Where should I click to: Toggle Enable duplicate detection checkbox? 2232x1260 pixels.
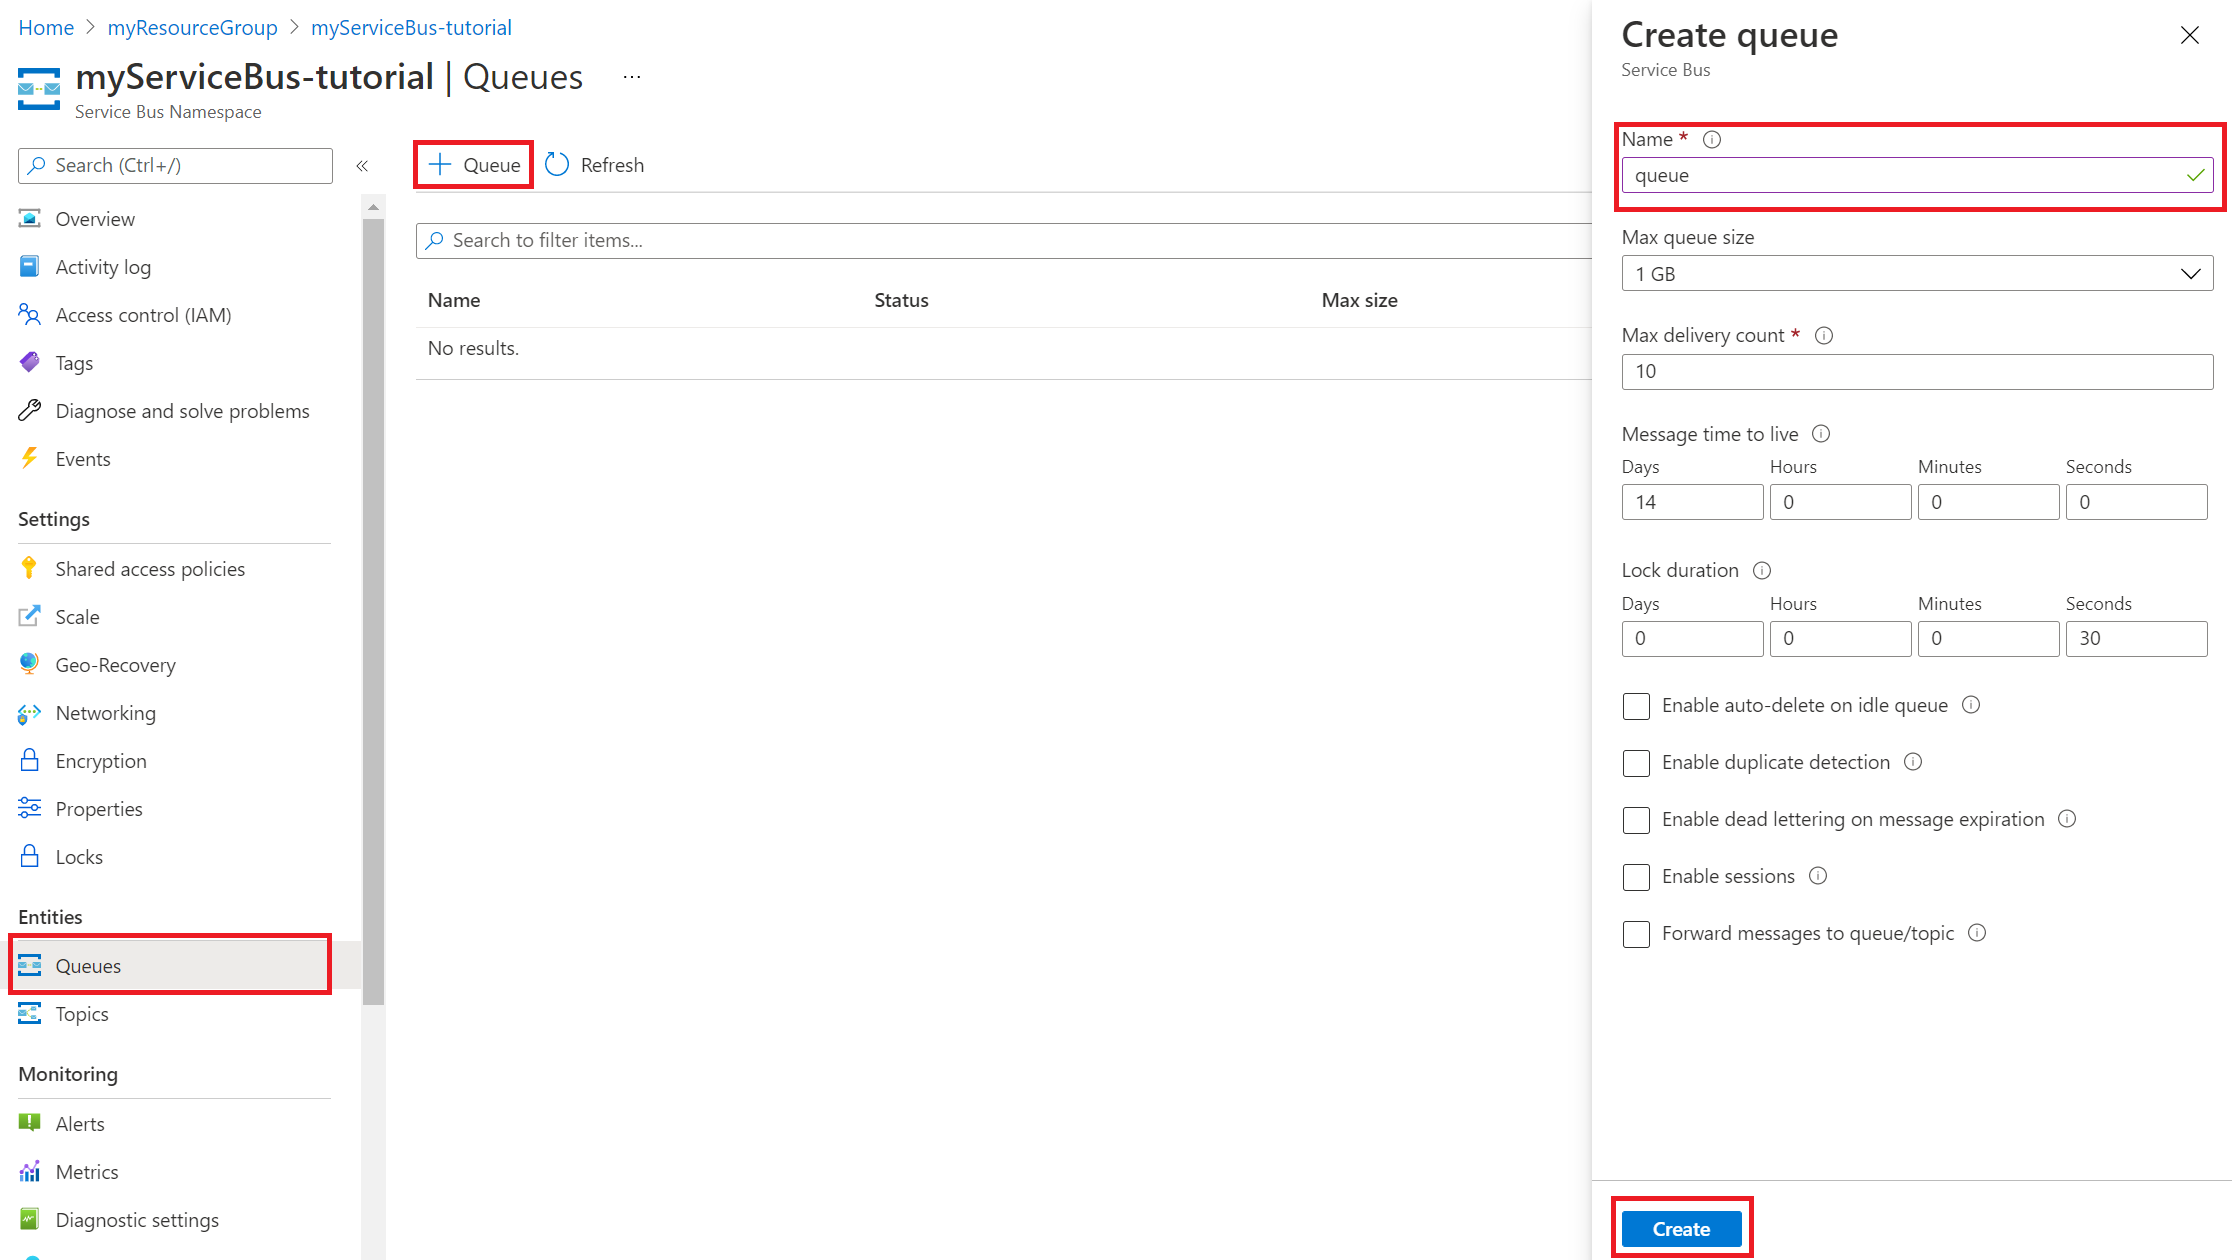pyautogui.click(x=1637, y=762)
